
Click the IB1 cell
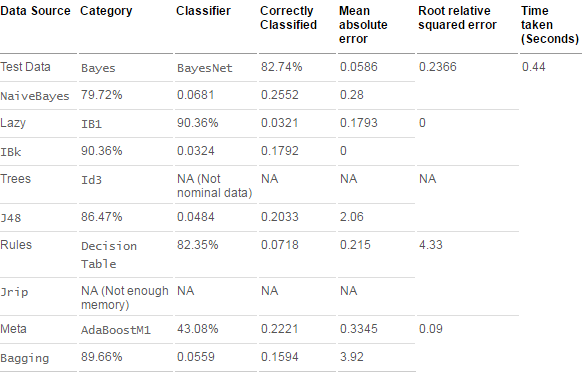(x=91, y=124)
